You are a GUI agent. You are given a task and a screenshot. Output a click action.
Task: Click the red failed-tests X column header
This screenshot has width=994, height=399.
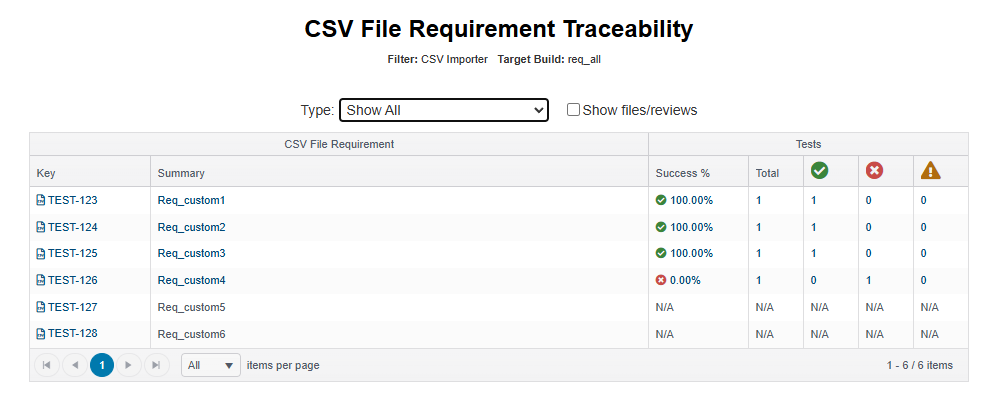click(875, 170)
